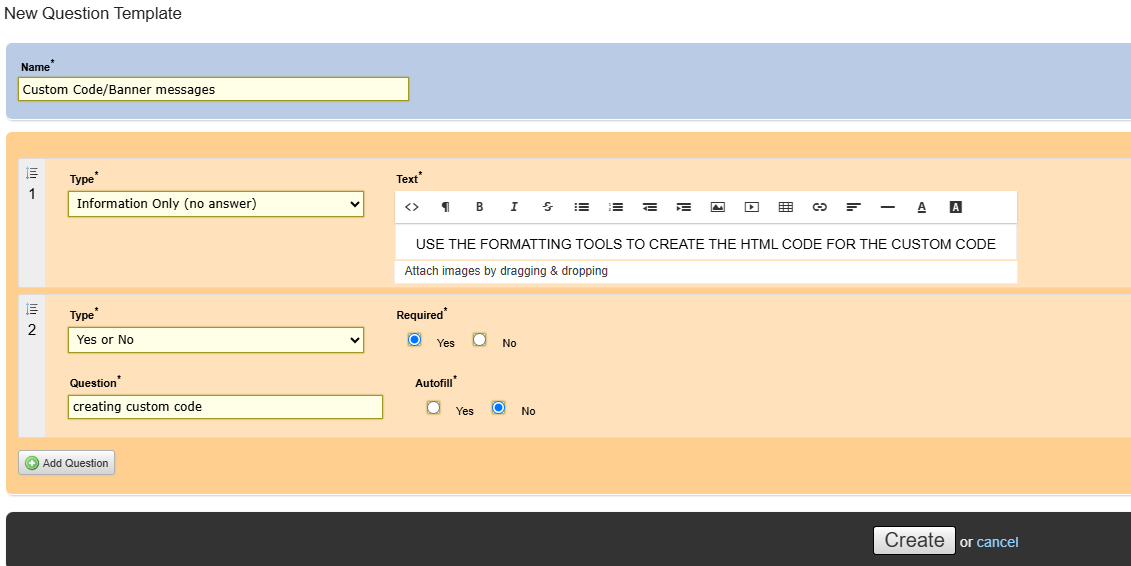Insert a hyperlink using link icon

[819, 207]
